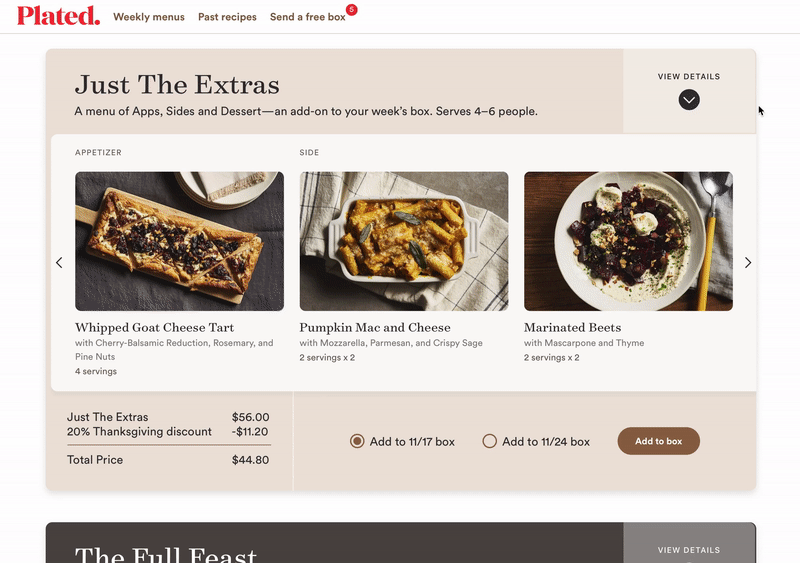
Task: Expand The Full Feast view details
Action: (x=689, y=549)
